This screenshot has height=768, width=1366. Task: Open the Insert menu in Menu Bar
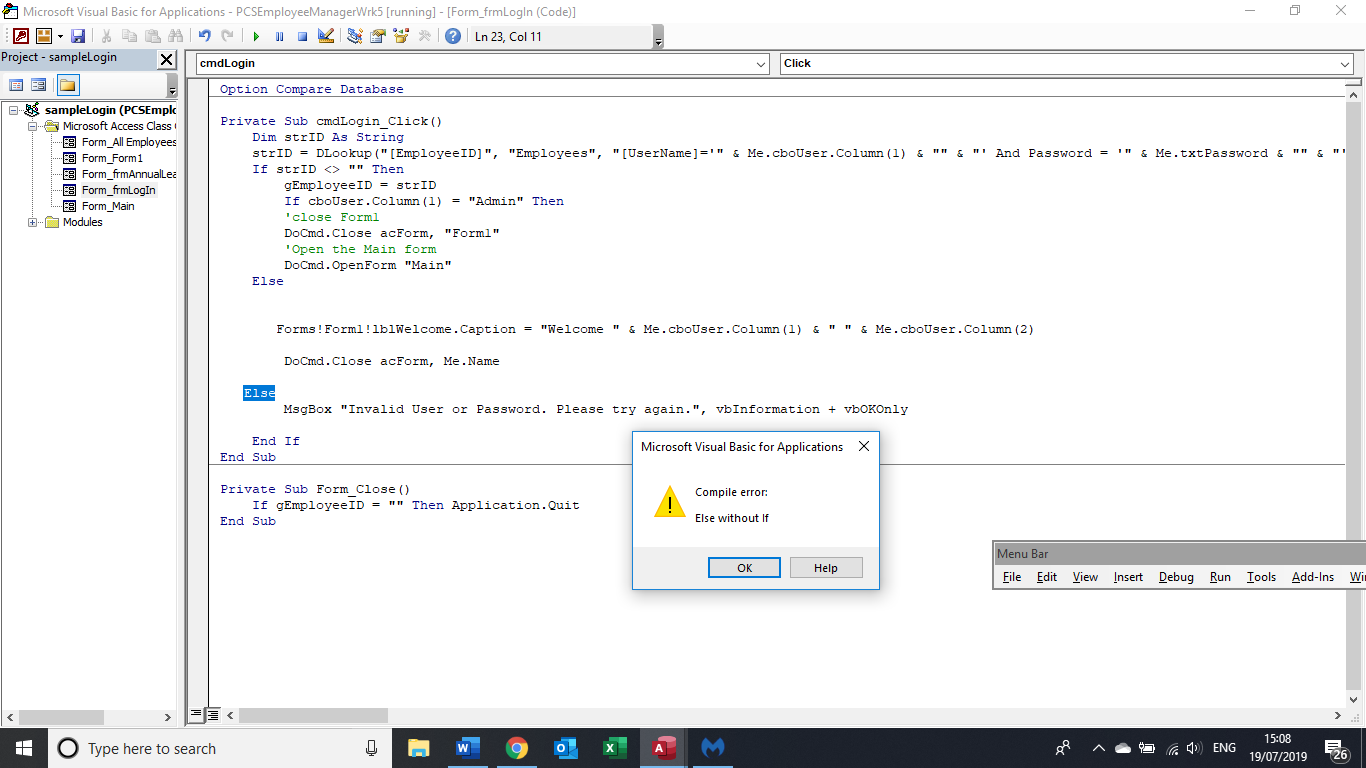pyautogui.click(x=1128, y=577)
